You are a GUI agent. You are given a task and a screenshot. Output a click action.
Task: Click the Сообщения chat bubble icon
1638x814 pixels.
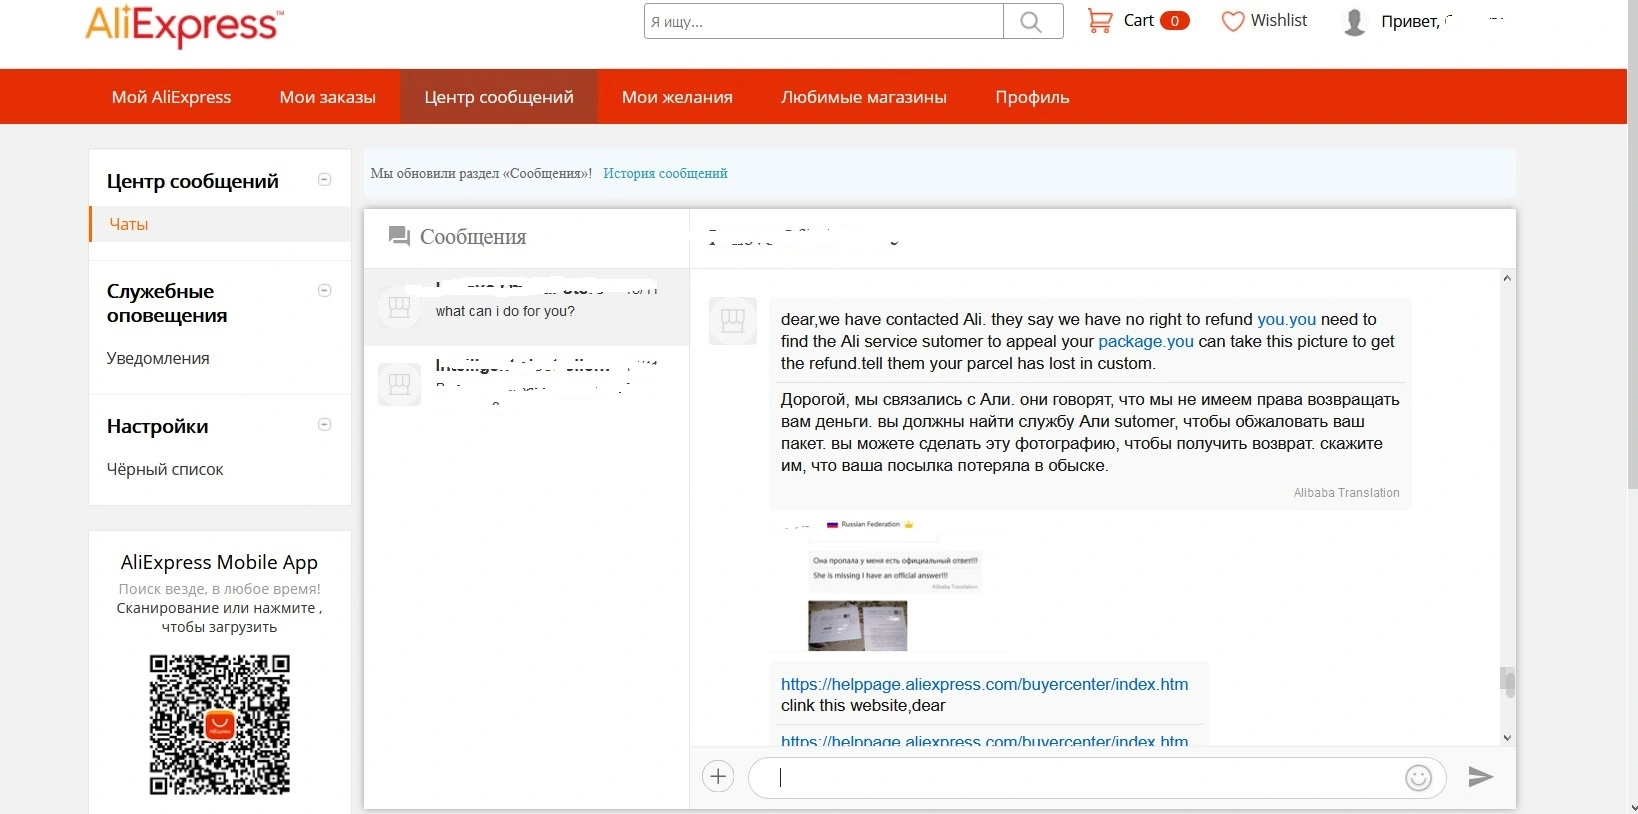click(399, 236)
